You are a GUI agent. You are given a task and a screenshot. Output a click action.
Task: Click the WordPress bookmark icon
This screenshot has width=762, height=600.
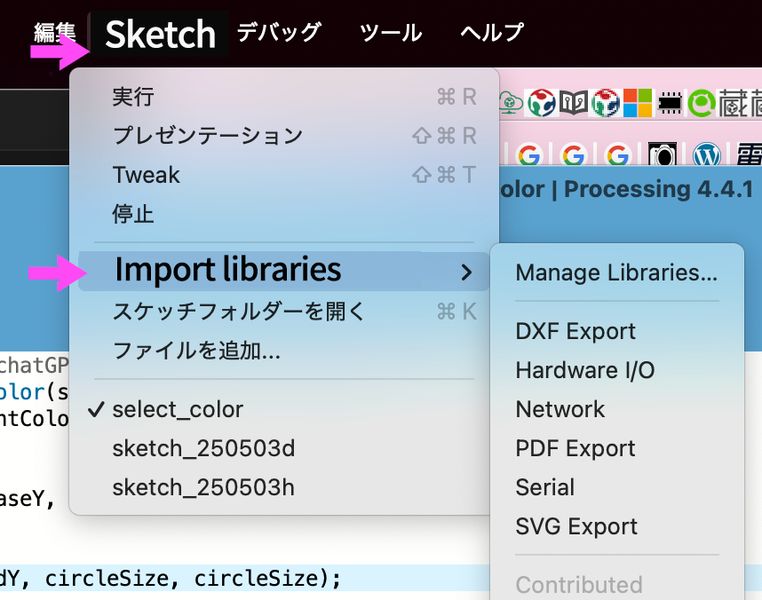pos(707,154)
